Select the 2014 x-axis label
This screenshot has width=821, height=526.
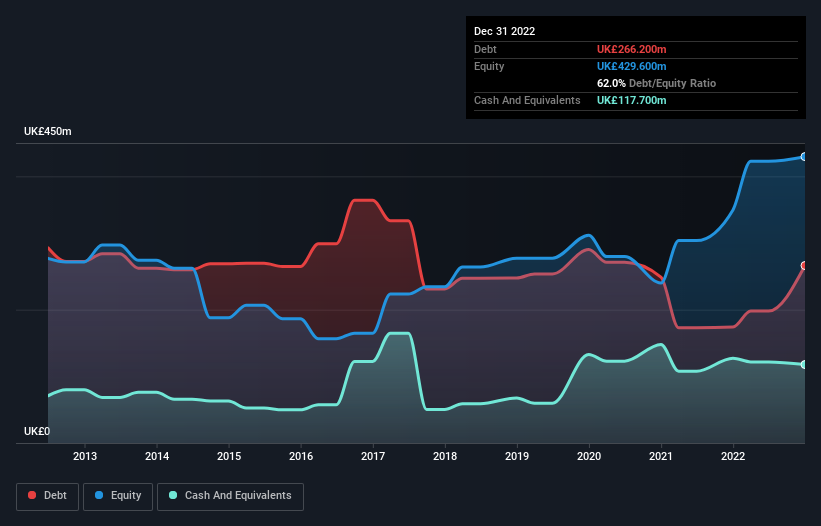point(157,456)
